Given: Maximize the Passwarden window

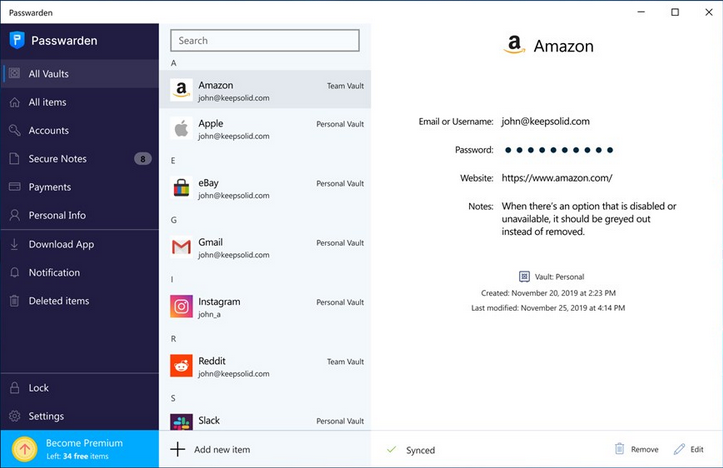Looking at the screenshot, I should pyautogui.click(x=675, y=12).
